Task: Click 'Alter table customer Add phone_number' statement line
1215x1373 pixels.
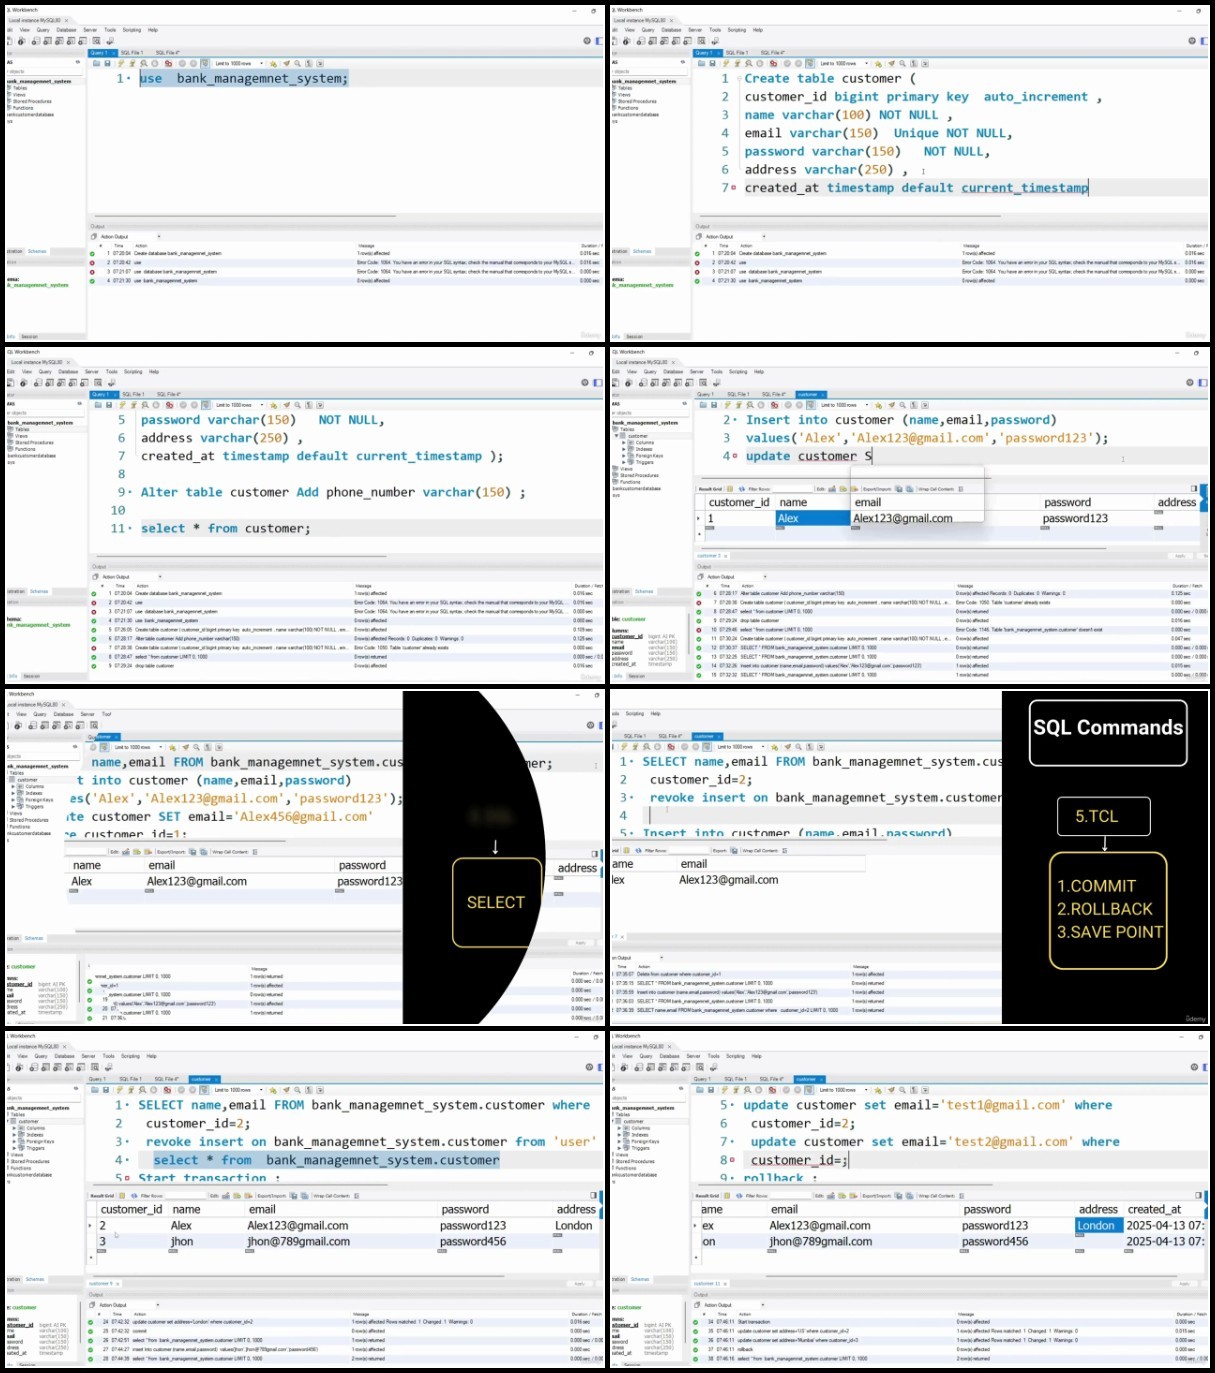Action: point(332,492)
